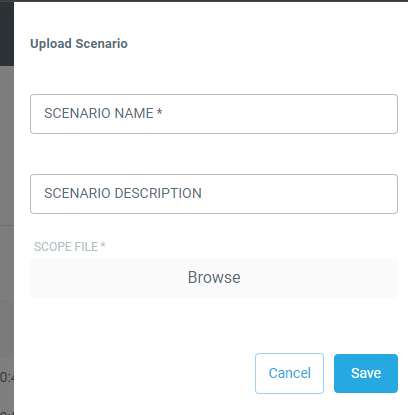Click the SCOPE FILE label

tap(70, 247)
